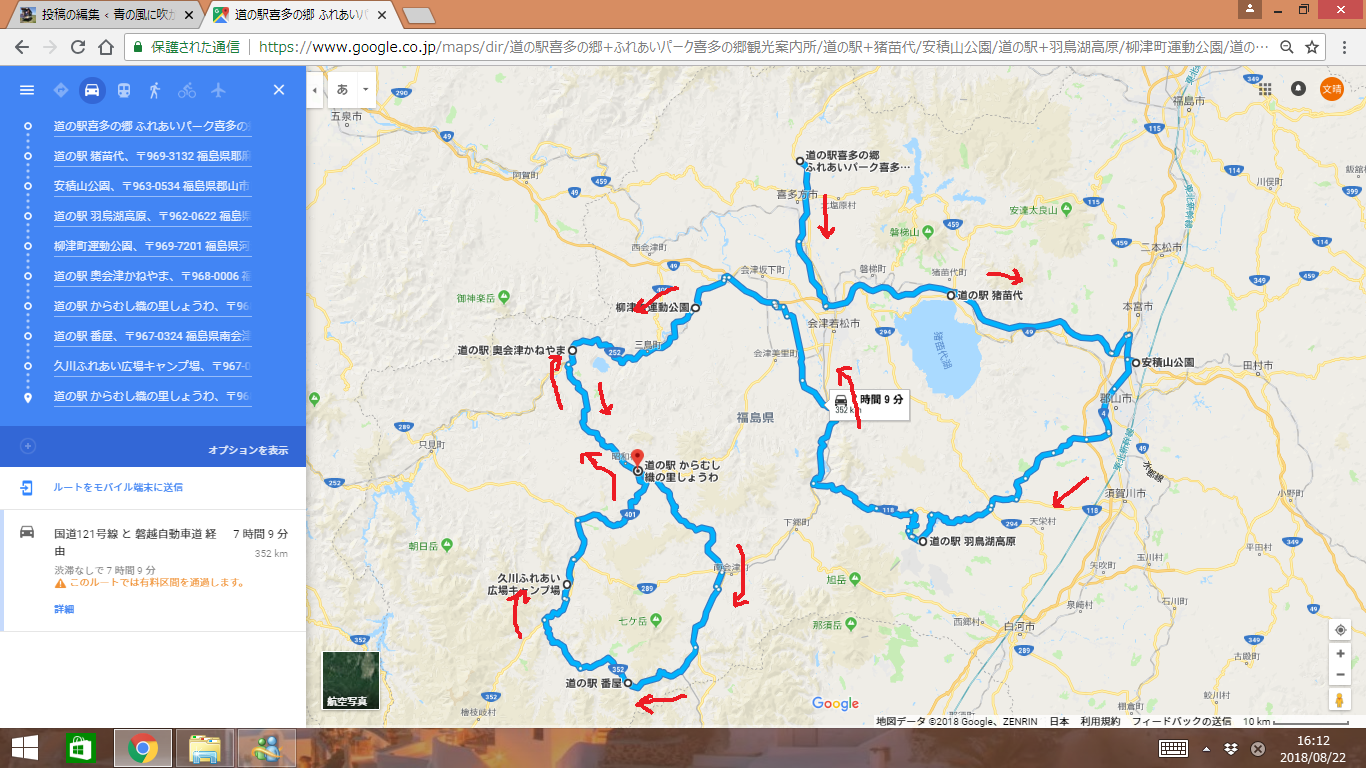1366x768 pixels.
Task: Click Pegman to enable Street View
Action: 1340,700
